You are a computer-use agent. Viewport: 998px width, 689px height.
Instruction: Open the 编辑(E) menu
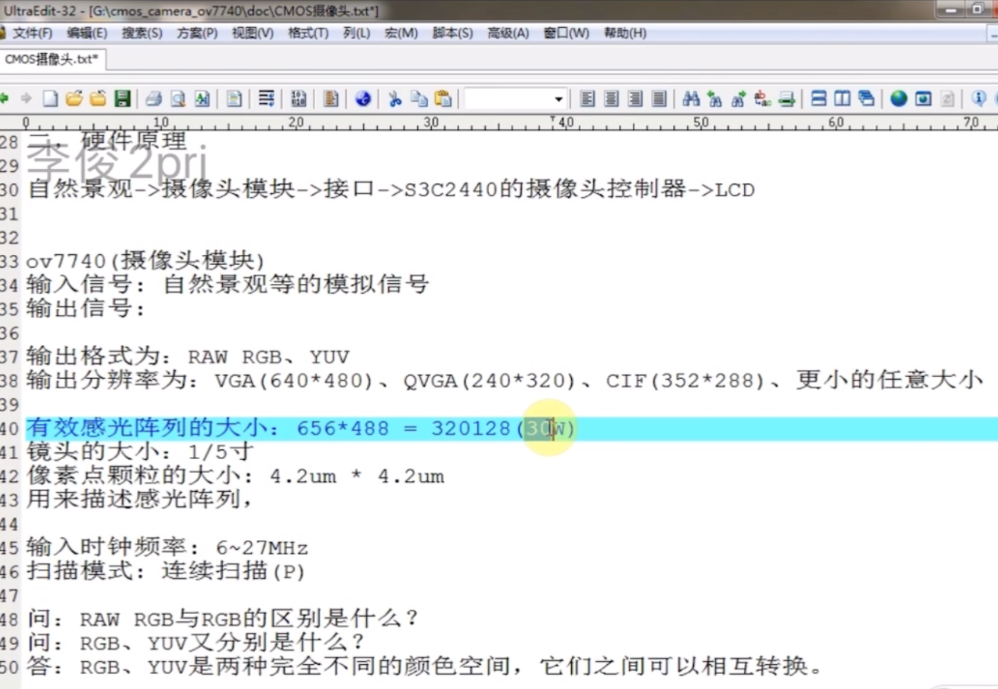[87, 33]
